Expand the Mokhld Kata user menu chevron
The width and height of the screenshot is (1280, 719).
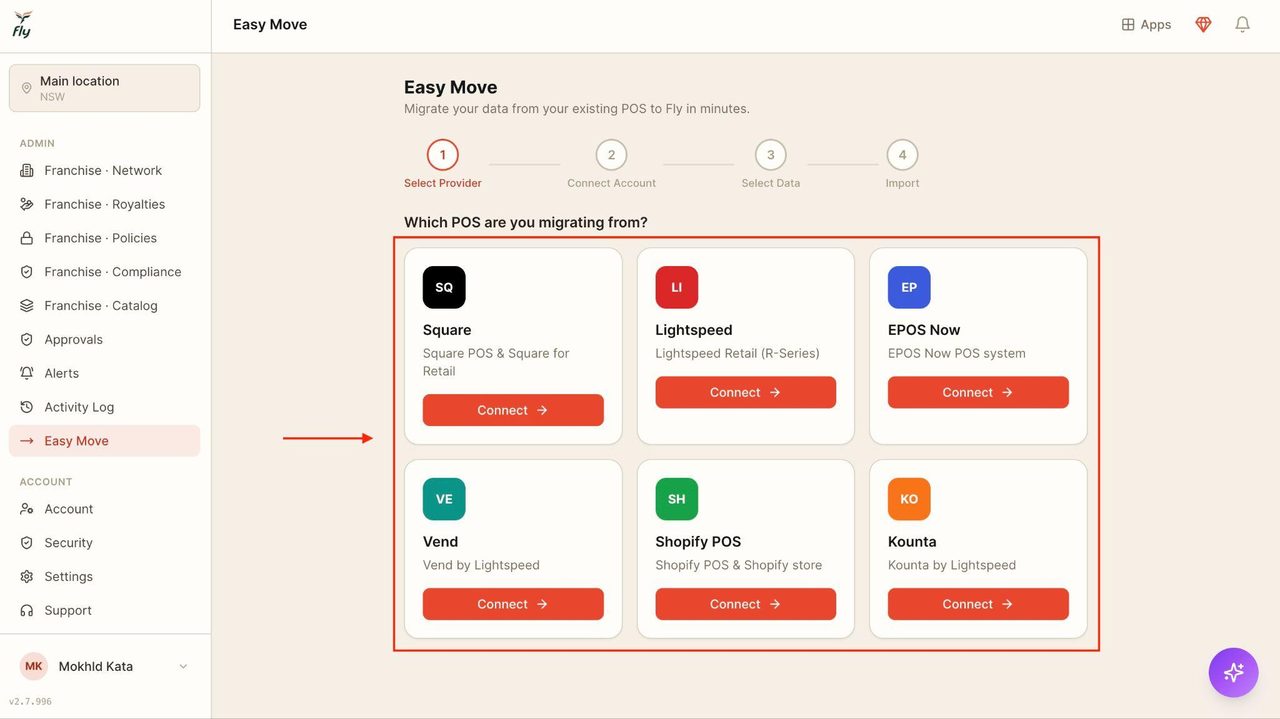pyautogui.click(x=183, y=667)
